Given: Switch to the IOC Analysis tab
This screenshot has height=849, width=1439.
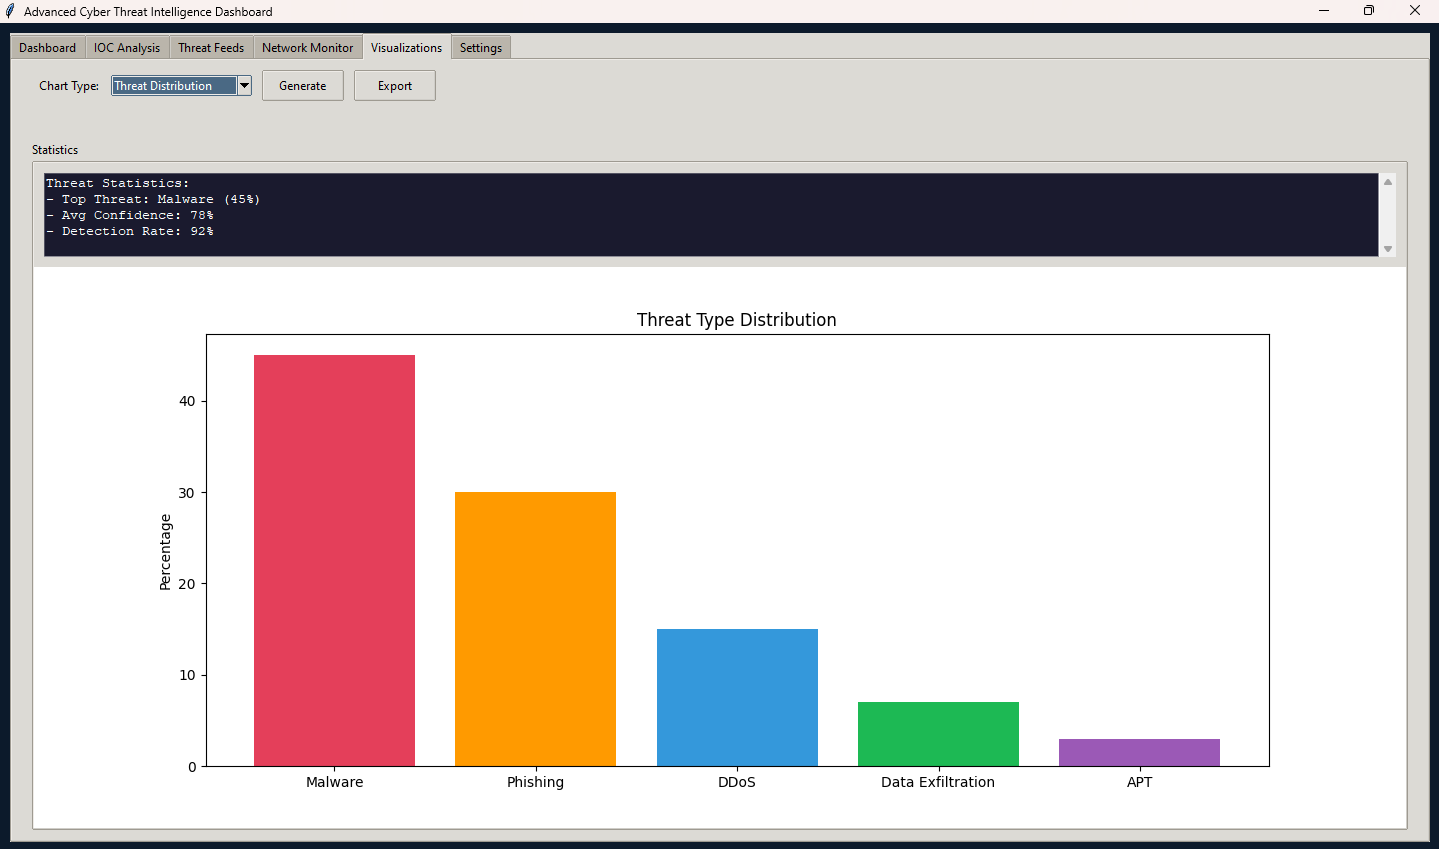Looking at the screenshot, I should pos(127,48).
